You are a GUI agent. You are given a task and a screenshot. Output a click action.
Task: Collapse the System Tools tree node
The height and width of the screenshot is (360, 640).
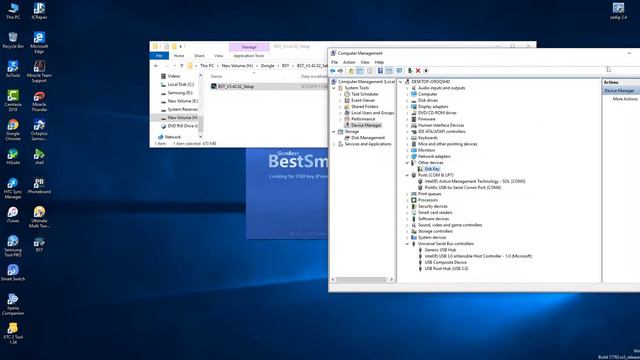(x=334, y=88)
